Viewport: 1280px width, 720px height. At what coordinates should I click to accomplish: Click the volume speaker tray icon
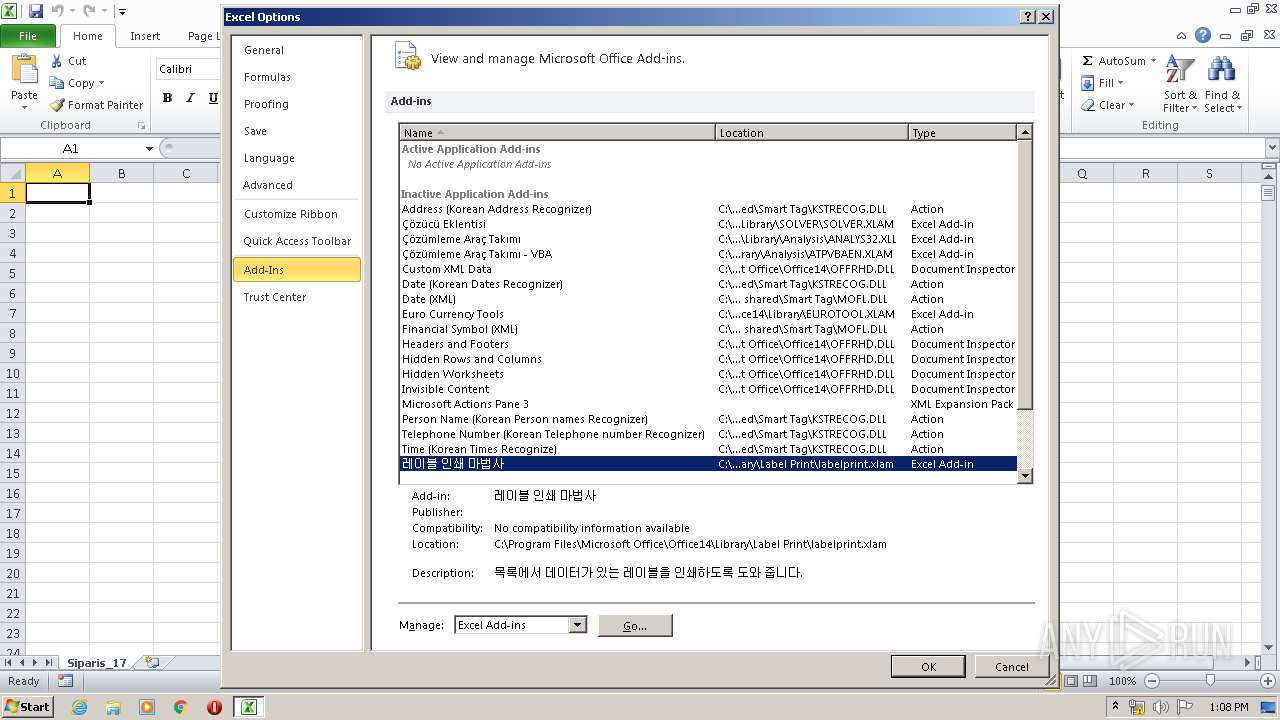click(1161, 707)
